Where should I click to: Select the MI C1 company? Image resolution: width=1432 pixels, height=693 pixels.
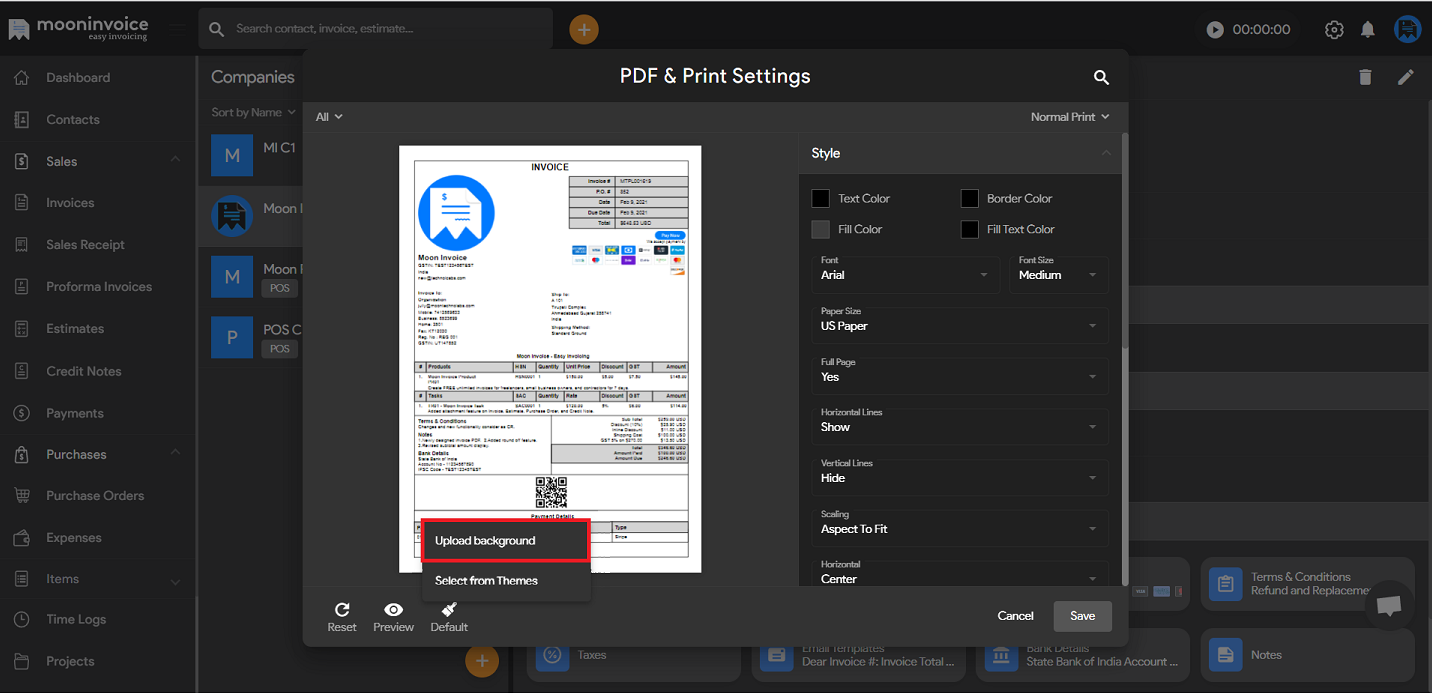click(x=250, y=155)
